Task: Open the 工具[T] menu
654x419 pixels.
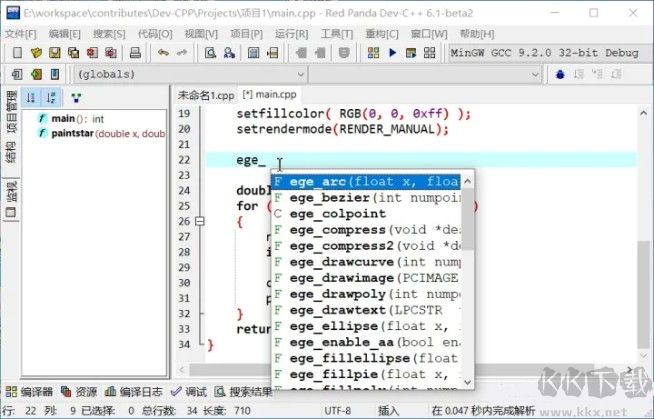Action: [336, 33]
